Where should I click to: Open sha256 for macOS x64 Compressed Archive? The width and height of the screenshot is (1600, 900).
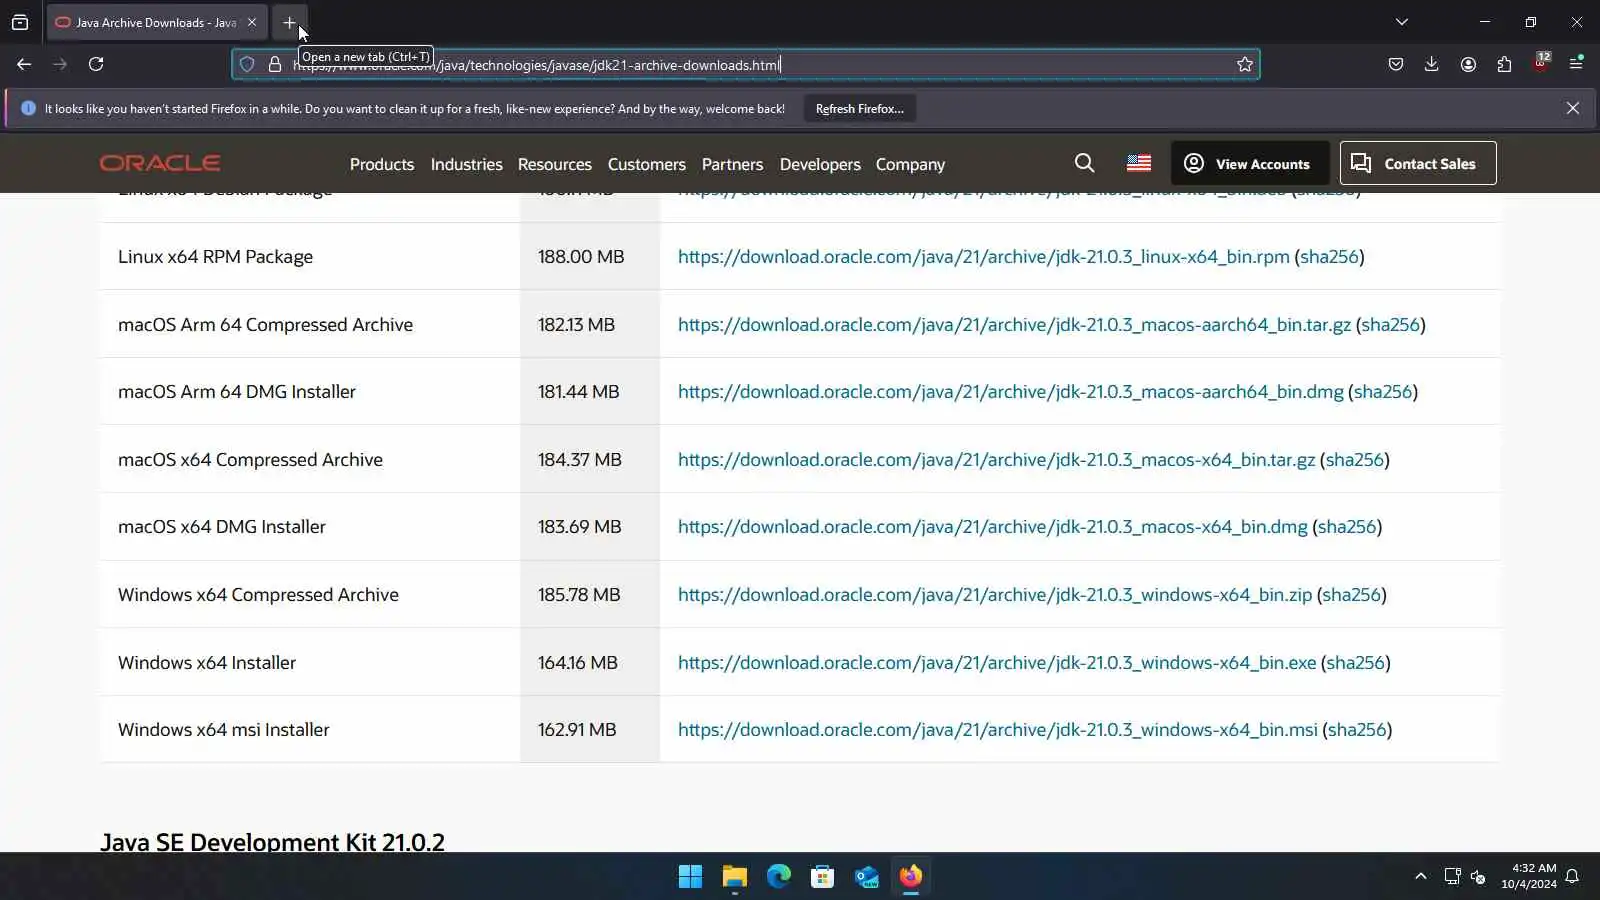point(1355,460)
